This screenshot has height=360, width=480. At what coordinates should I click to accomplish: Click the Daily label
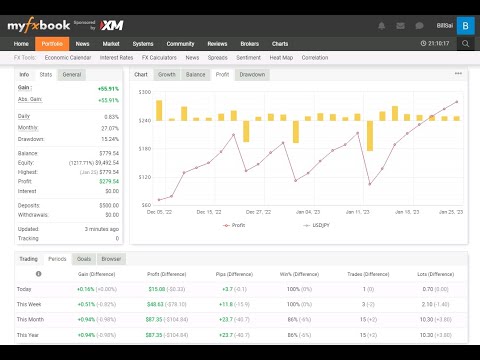pyautogui.click(x=24, y=116)
